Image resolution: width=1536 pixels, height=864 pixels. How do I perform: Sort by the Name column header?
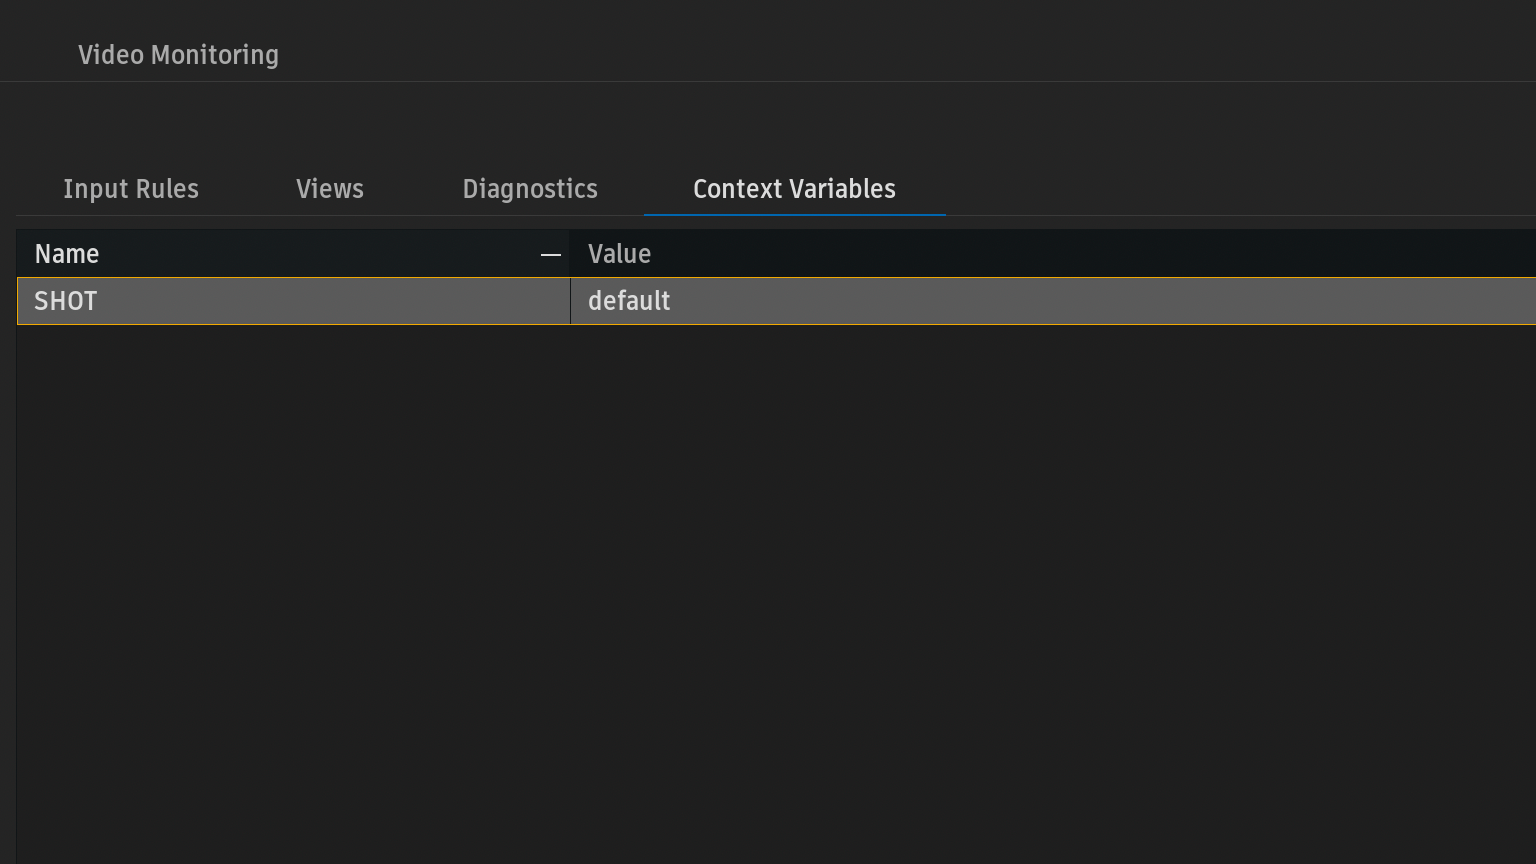(x=67, y=254)
